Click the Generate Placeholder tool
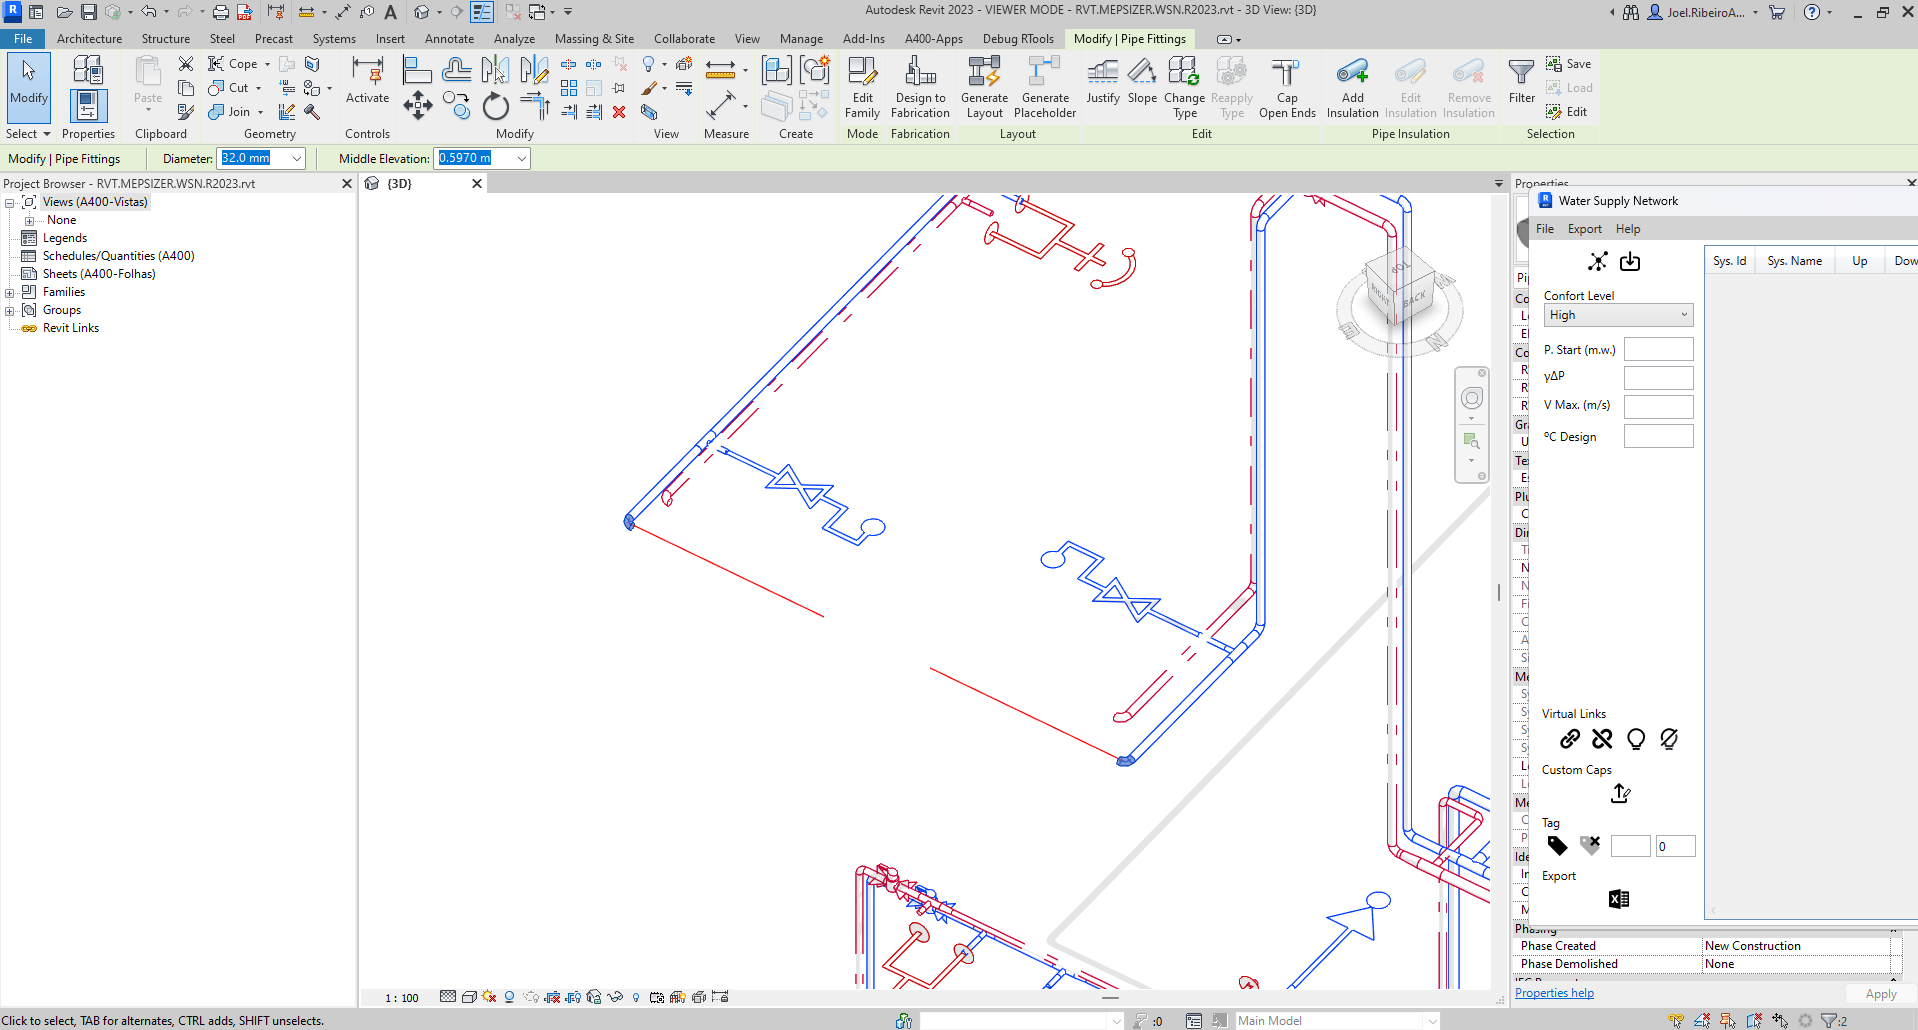The image size is (1918, 1030). click(x=1045, y=87)
